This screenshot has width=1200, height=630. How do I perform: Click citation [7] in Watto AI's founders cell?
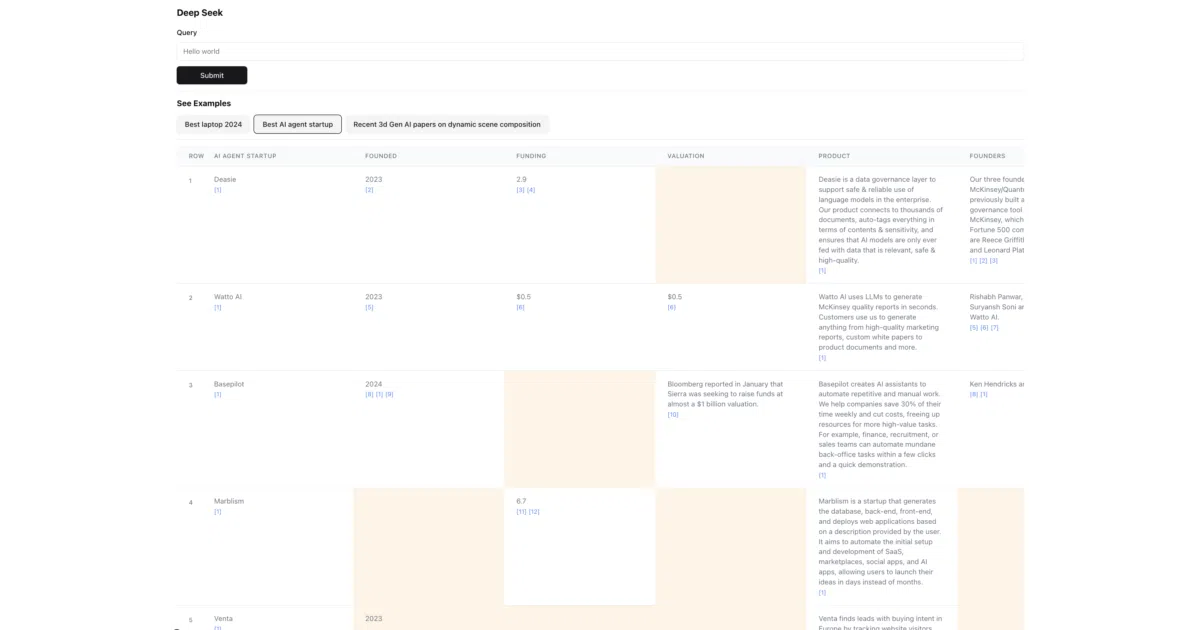994,327
